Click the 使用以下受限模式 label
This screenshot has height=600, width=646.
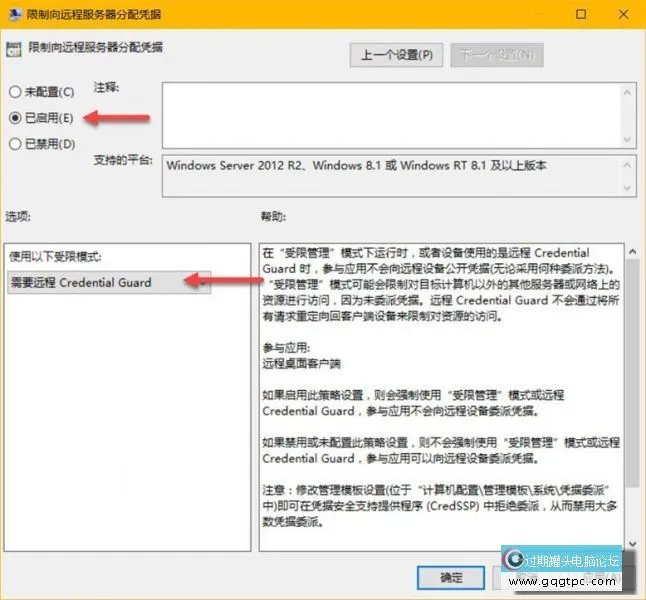click(x=55, y=257)
